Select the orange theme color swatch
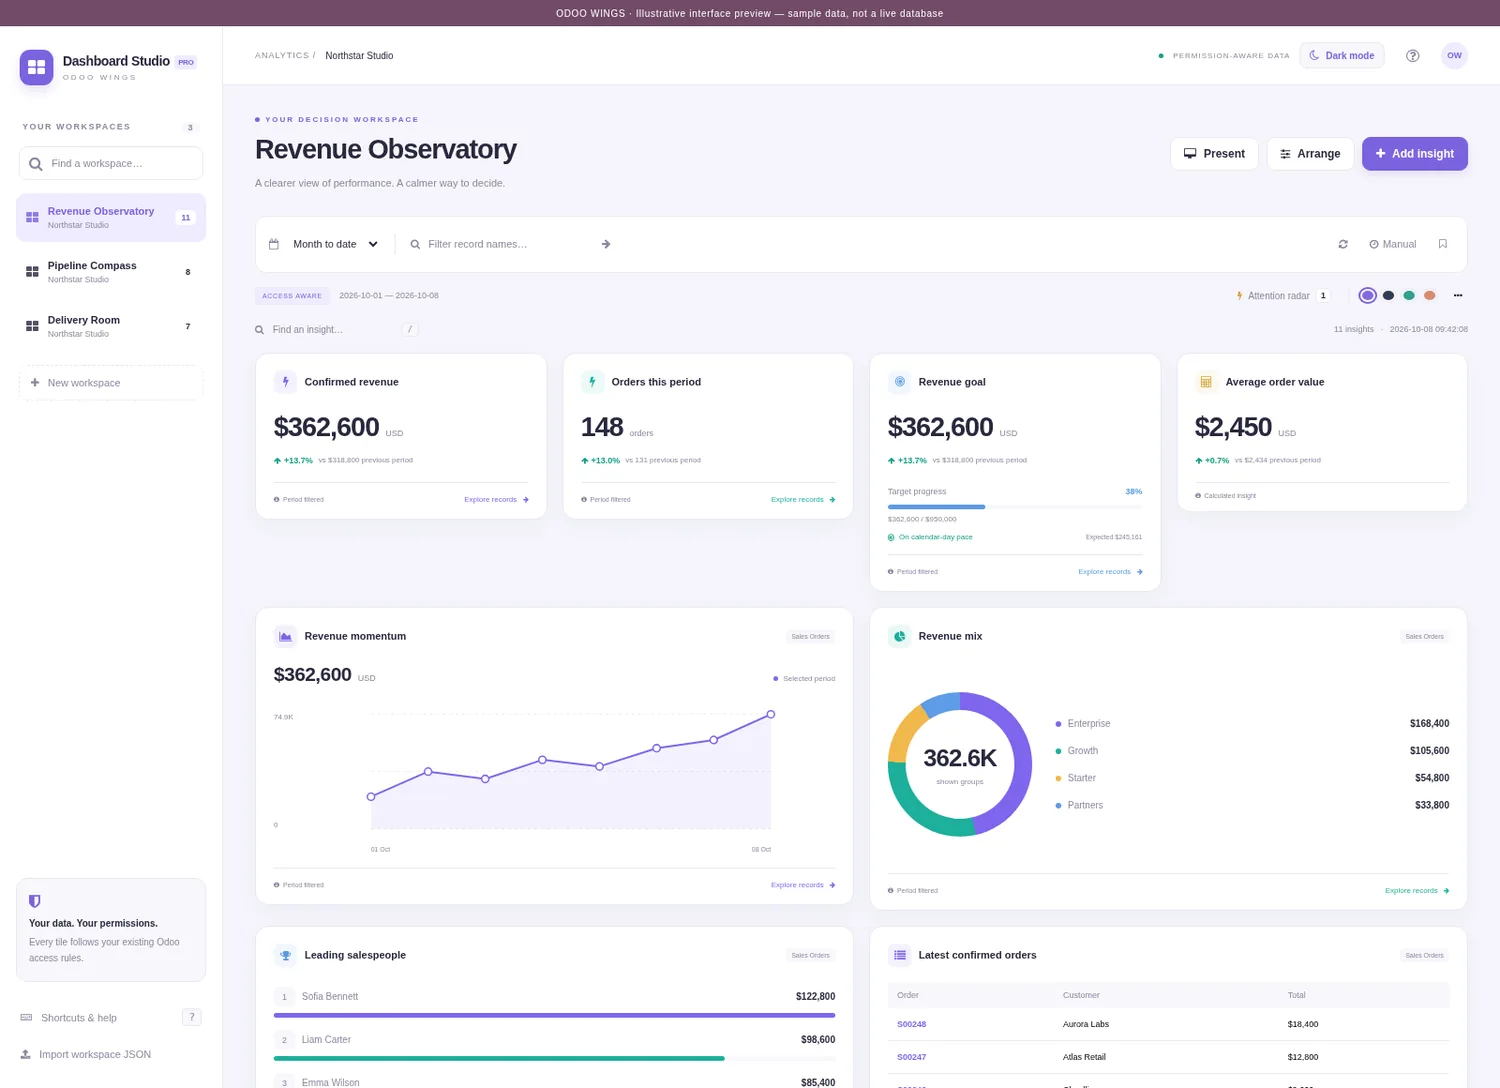 point(1430,295)
